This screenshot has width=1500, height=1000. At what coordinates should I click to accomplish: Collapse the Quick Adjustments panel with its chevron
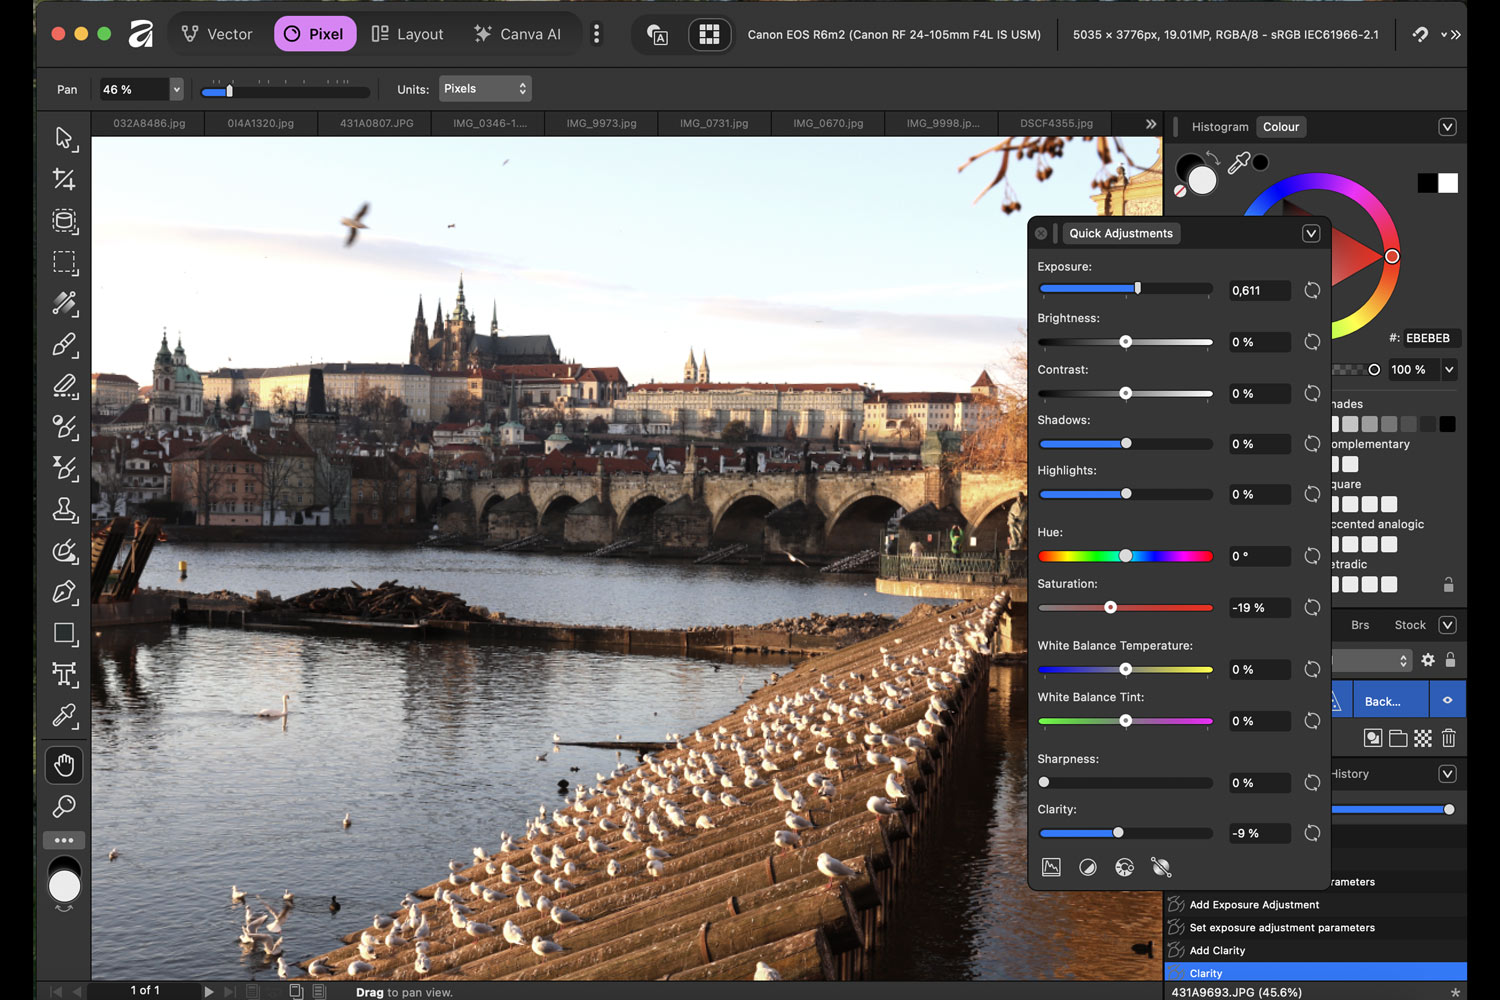click(x=1311, y=233)
